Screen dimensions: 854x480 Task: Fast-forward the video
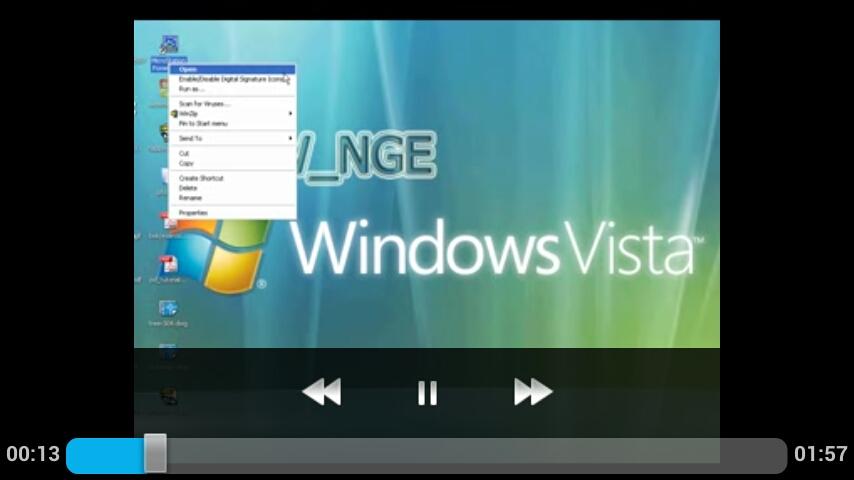click(533, 392)
